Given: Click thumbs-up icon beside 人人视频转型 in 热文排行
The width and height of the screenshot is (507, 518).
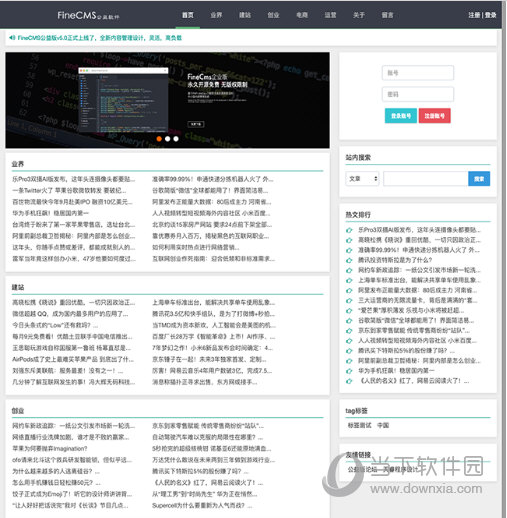Looking at the screenshot, I should click(x=349, y=341).
